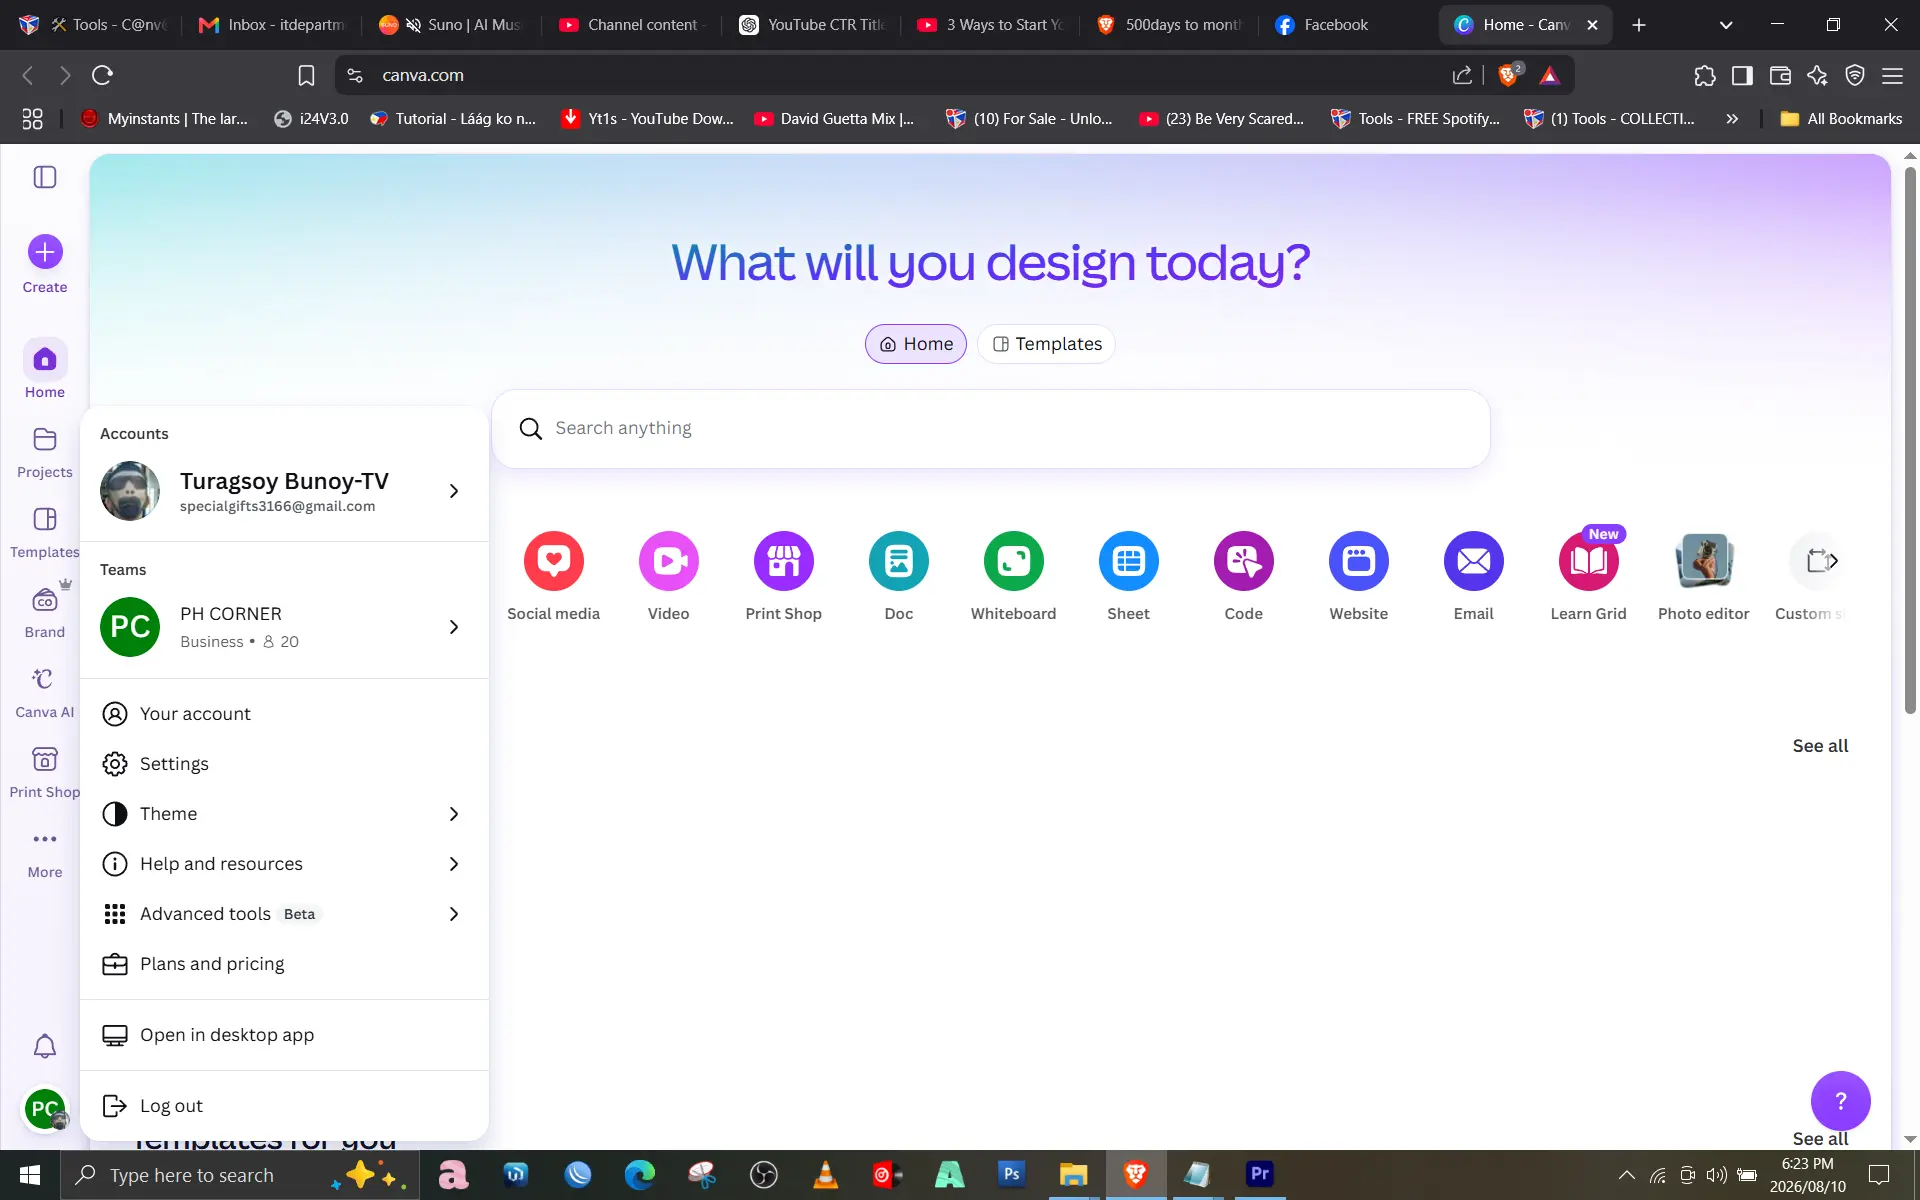Open the David Guetta Mix bookmark
Screen dimensions: 1920x1200
coord(834,119)
